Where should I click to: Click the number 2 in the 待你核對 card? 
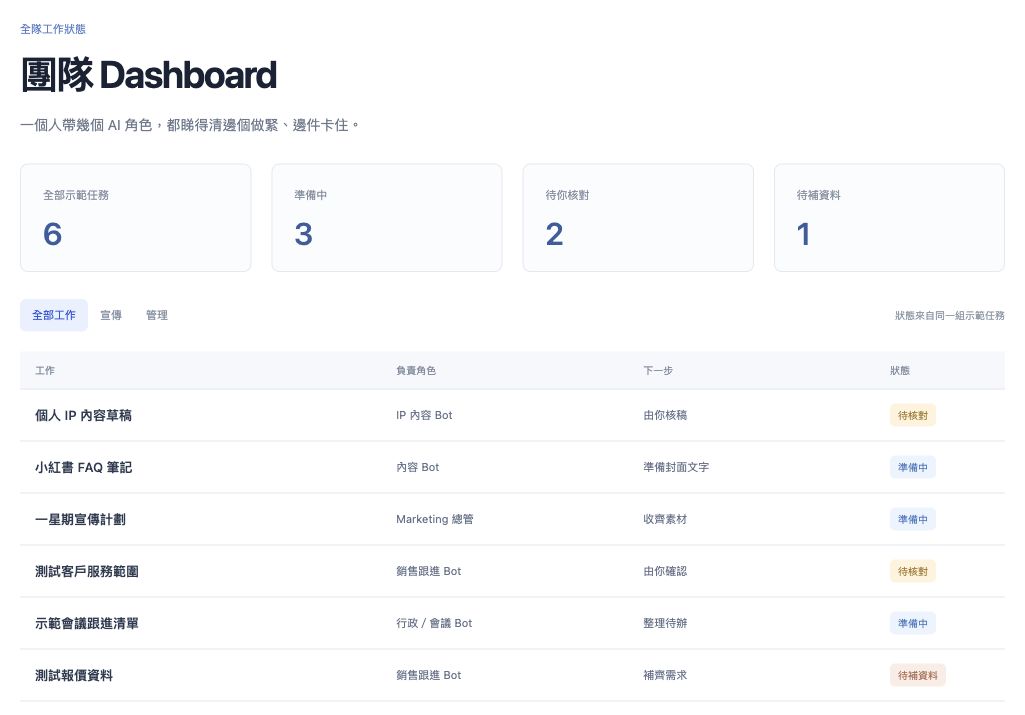coord(554,234)
